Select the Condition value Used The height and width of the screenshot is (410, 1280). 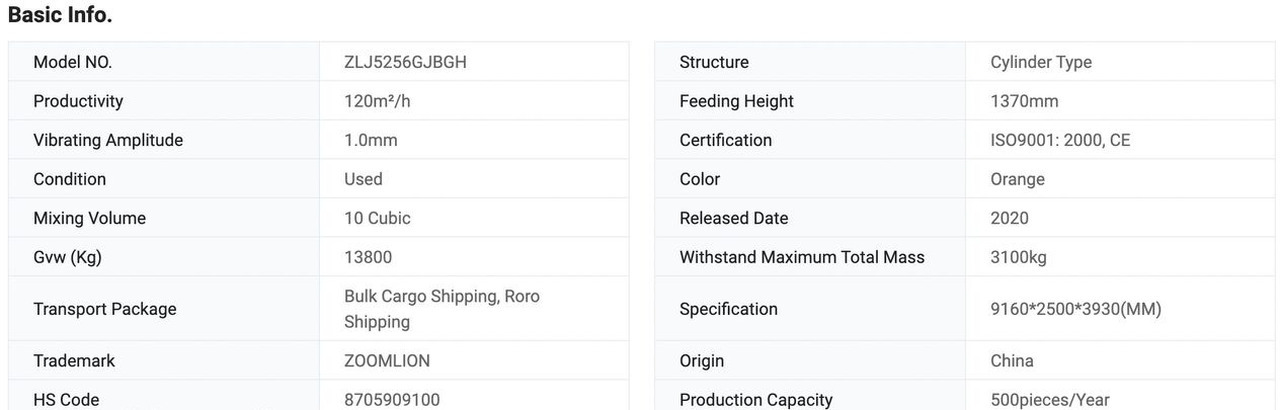tap(363, 179)
